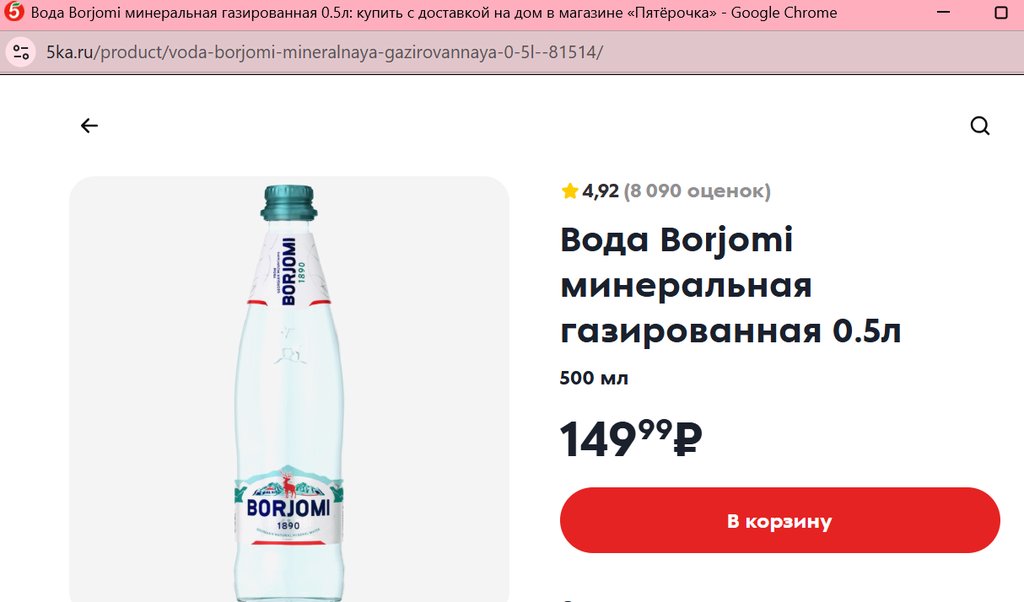
Task: Minimize the Chrome window
Action: pos(945,14)
